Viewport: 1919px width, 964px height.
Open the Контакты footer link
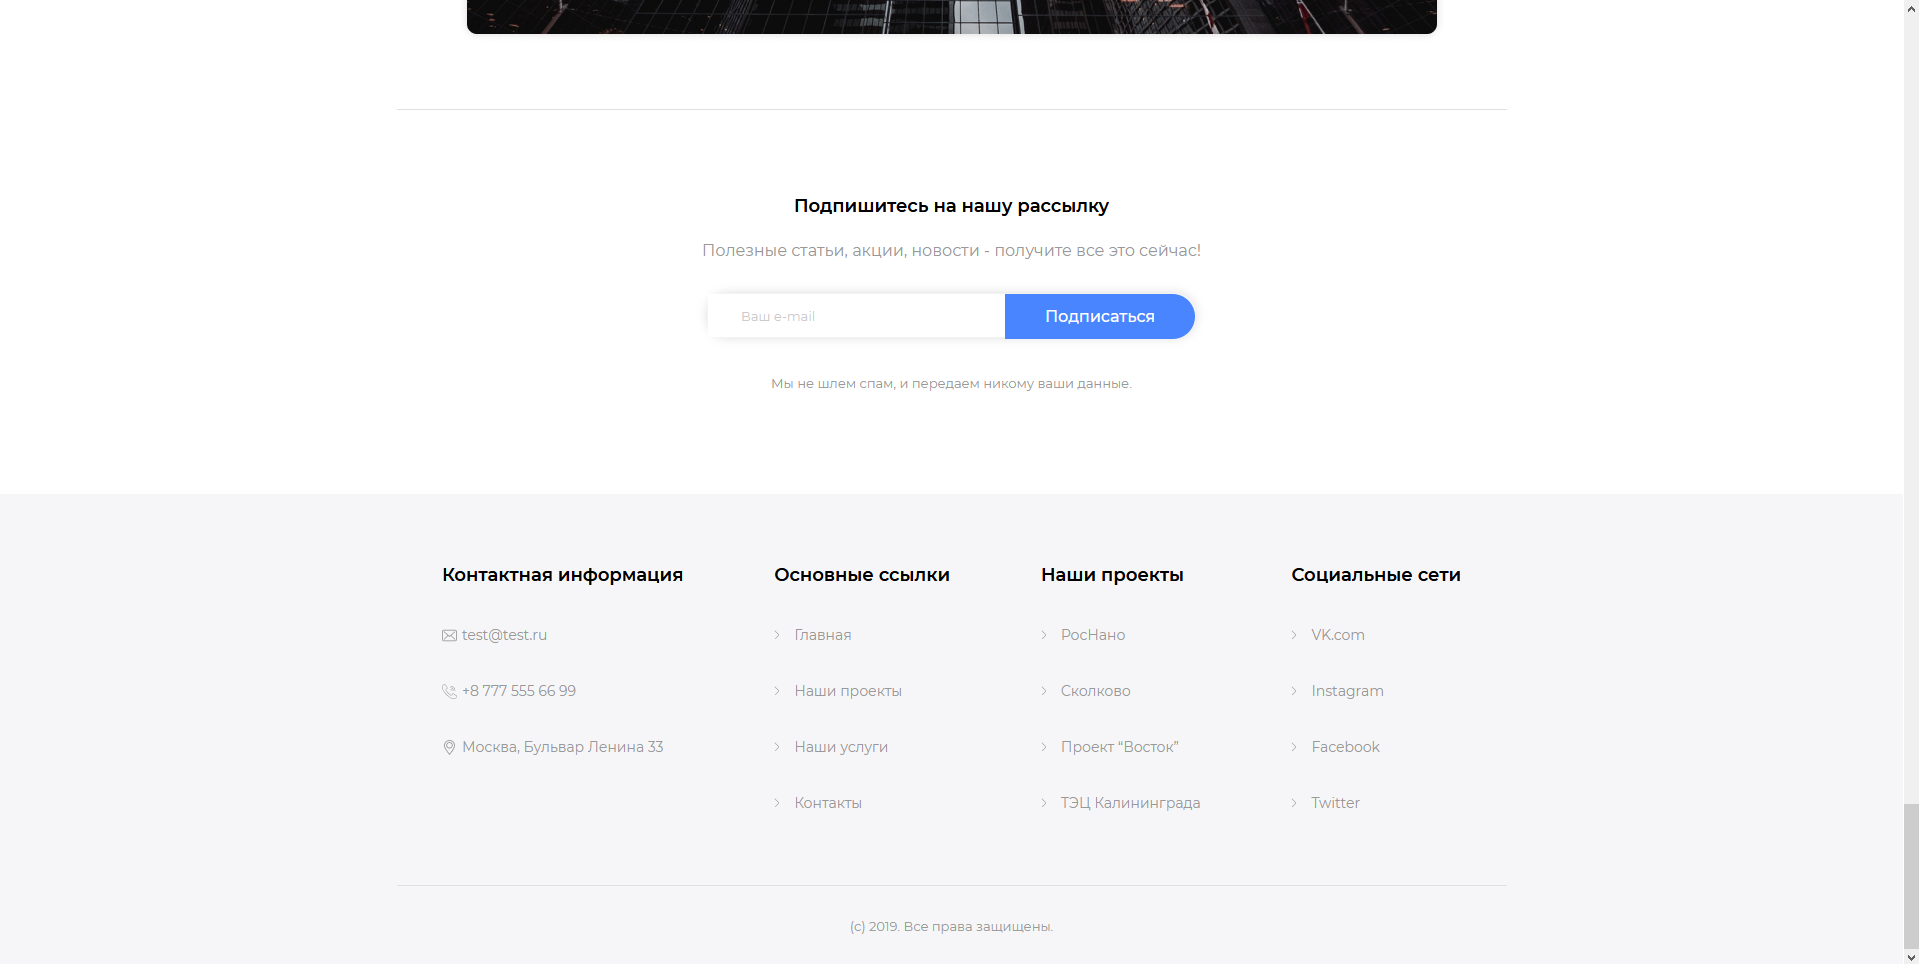pos(828,803)
